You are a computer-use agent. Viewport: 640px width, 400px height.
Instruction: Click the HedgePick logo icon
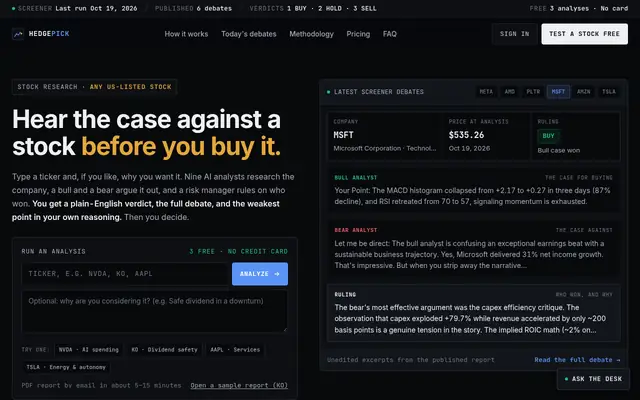tap(18, 34)
